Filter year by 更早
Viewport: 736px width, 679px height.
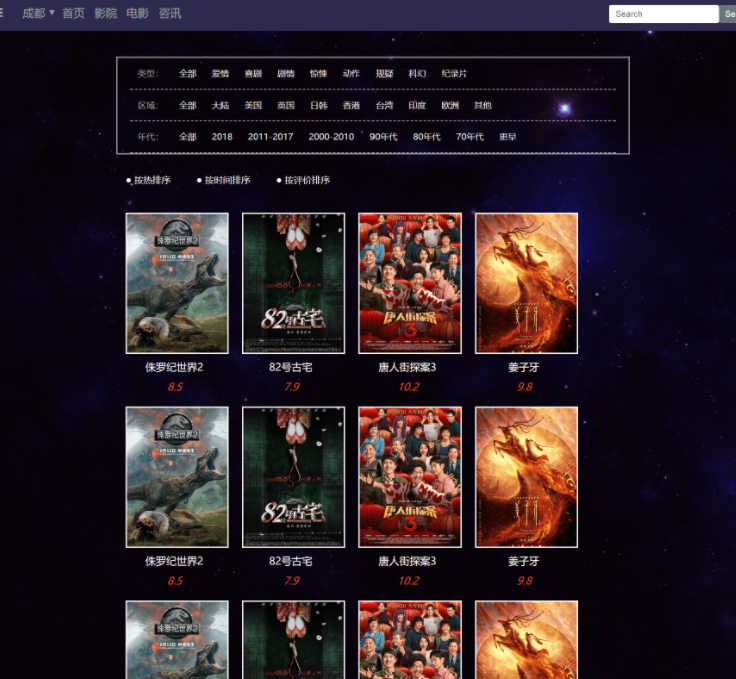point(508,137)
